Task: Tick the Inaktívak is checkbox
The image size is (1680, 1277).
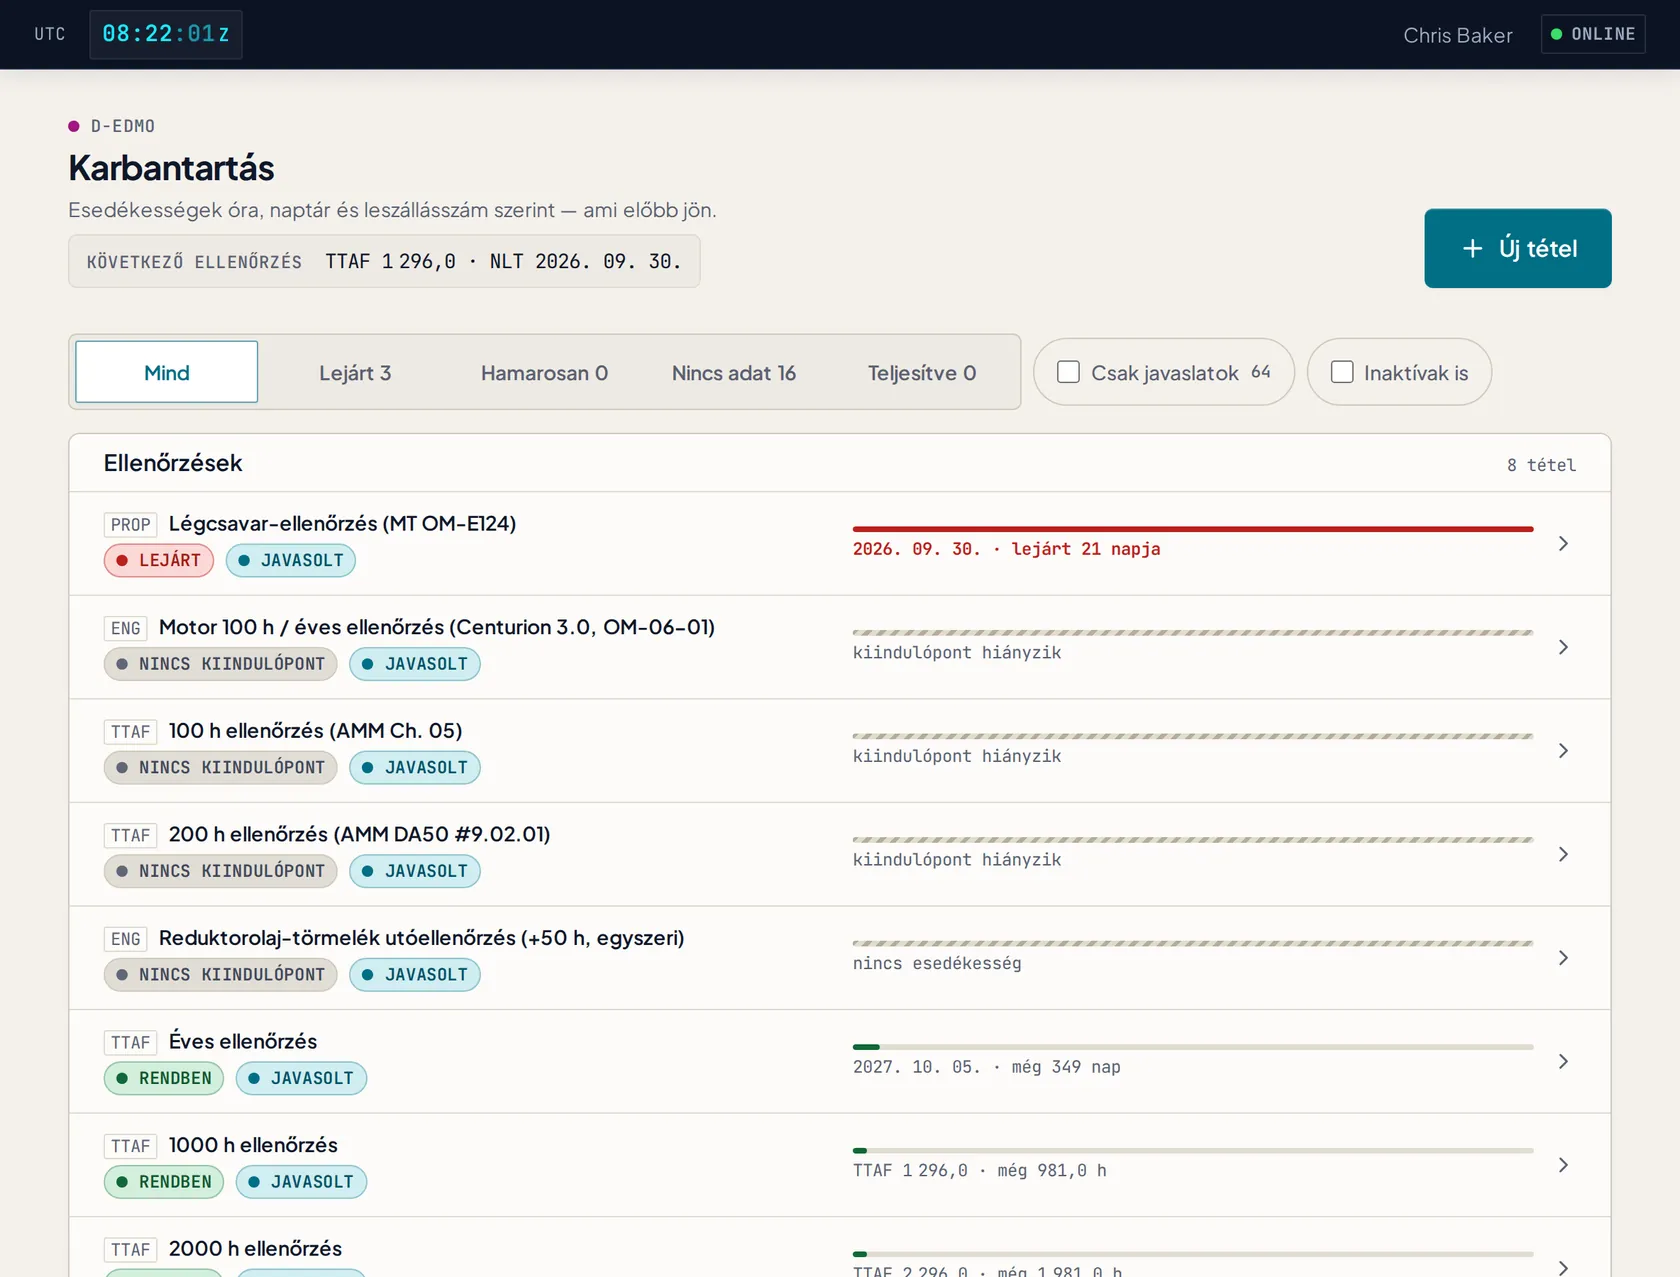Action: [x=1342, y=372]
